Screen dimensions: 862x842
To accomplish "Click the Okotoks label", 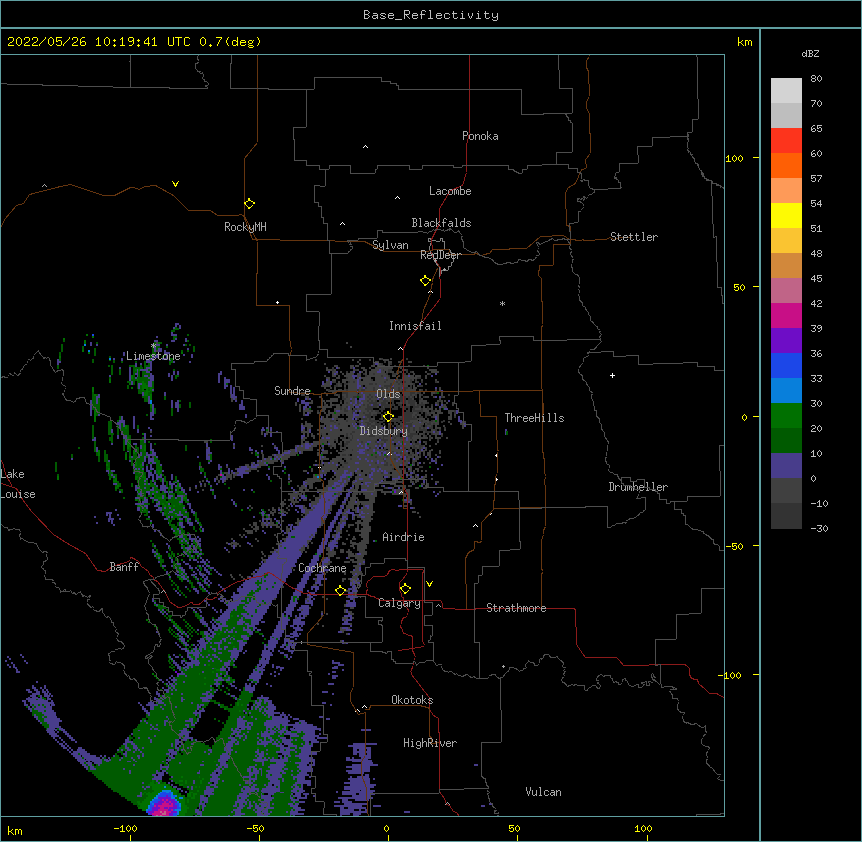I will (x=412, y=700).
